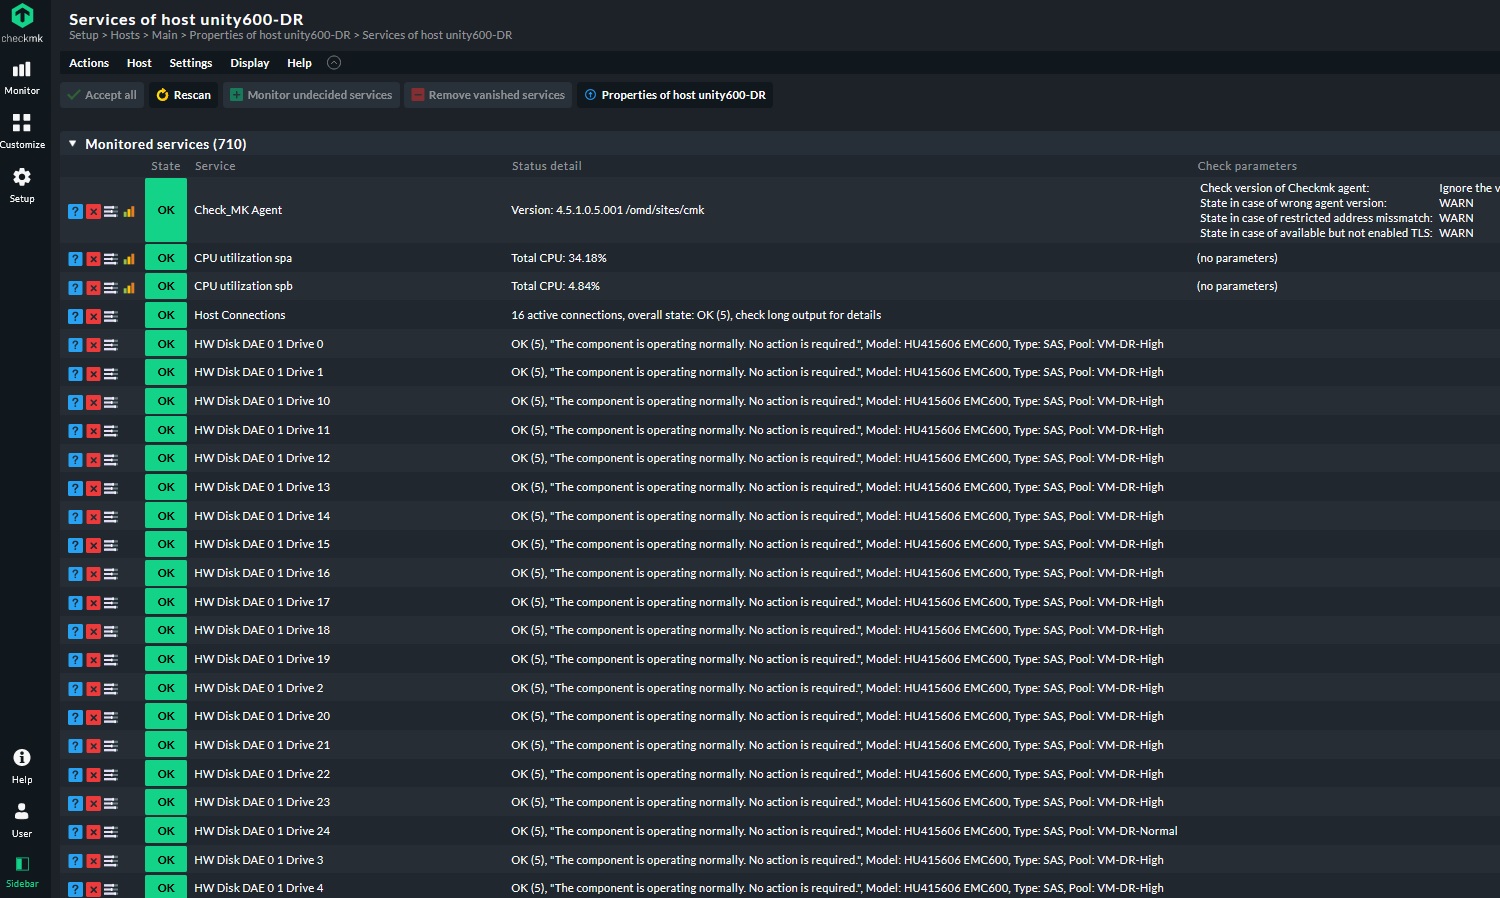The image size is (1500, 898).
Task: Toggle the Sidebar visibility
Action: pyautogui.click(x=22, y=870)
